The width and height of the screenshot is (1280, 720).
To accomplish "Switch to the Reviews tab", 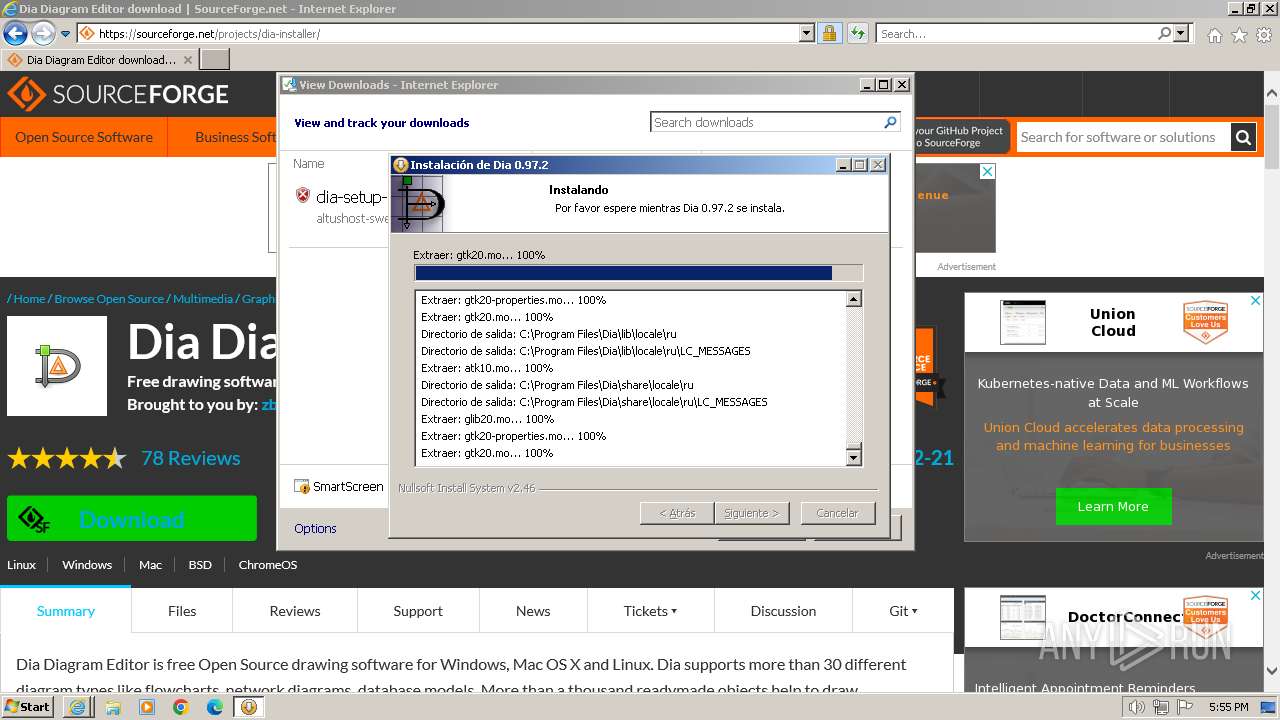I will pyautogui.click(x=295, y=611).
